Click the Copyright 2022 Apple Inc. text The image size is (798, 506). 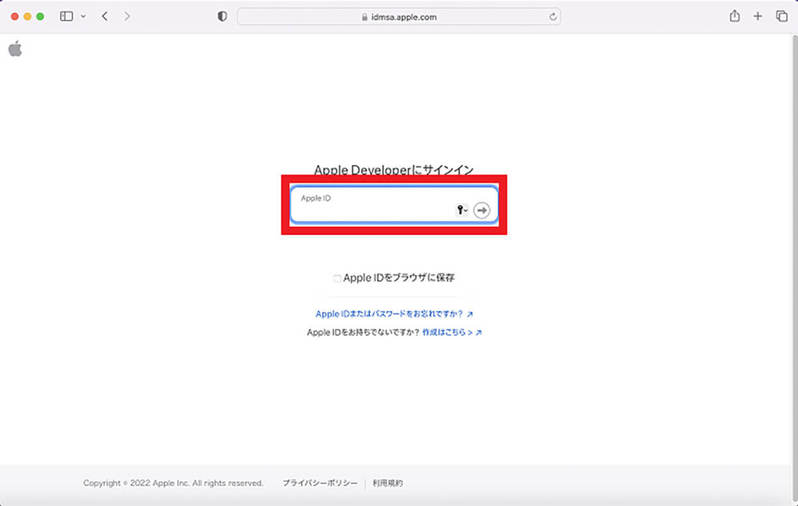(173, 483)
